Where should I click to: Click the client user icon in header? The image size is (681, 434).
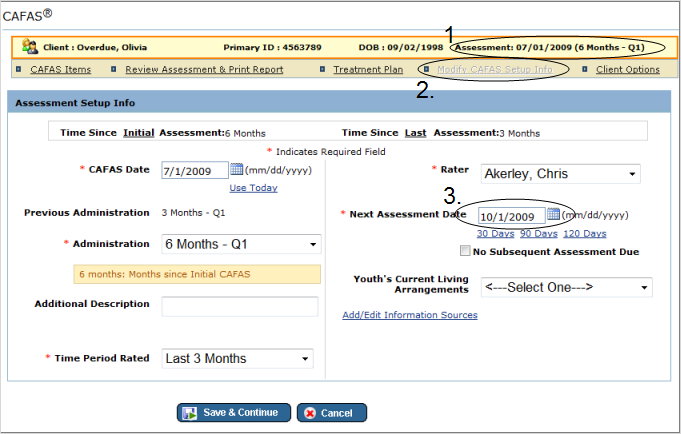click(x=30, y=46)
